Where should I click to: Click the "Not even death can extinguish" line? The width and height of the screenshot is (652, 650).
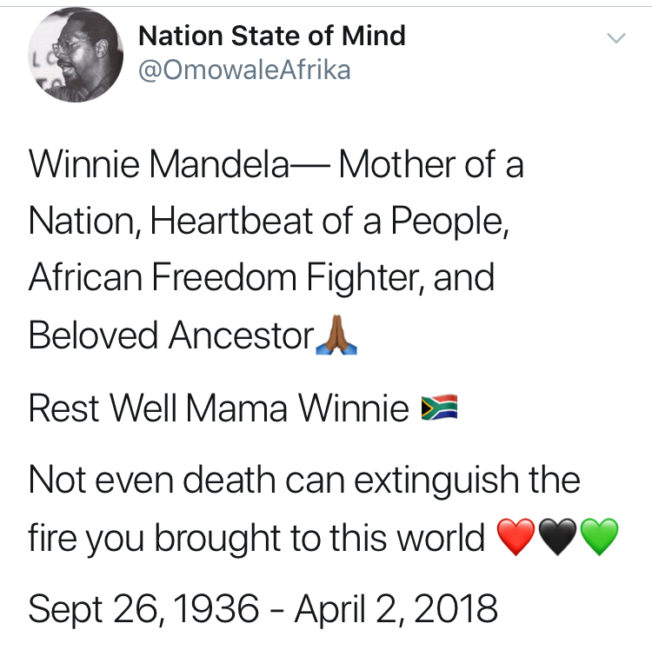(304, 480)
